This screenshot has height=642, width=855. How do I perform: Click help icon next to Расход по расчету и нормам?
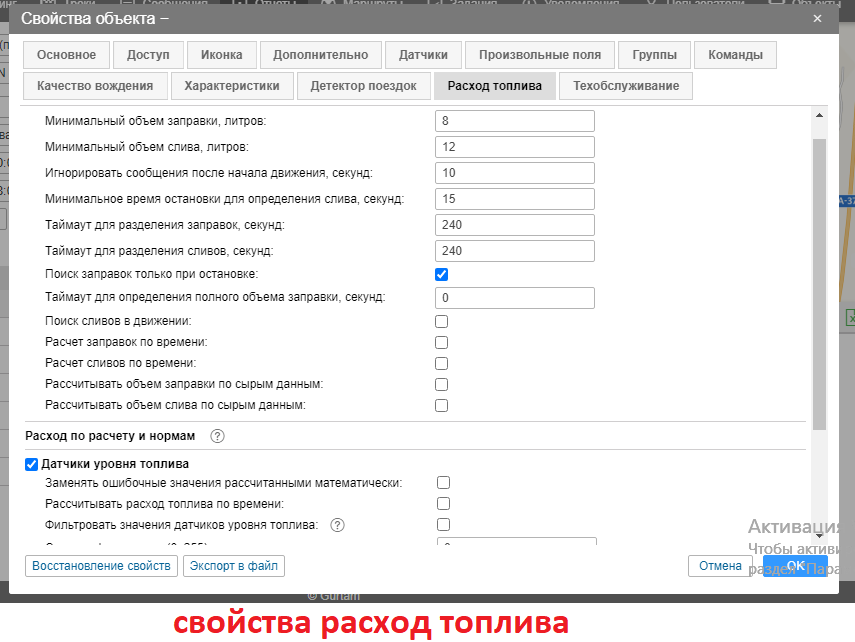(217, 436)
